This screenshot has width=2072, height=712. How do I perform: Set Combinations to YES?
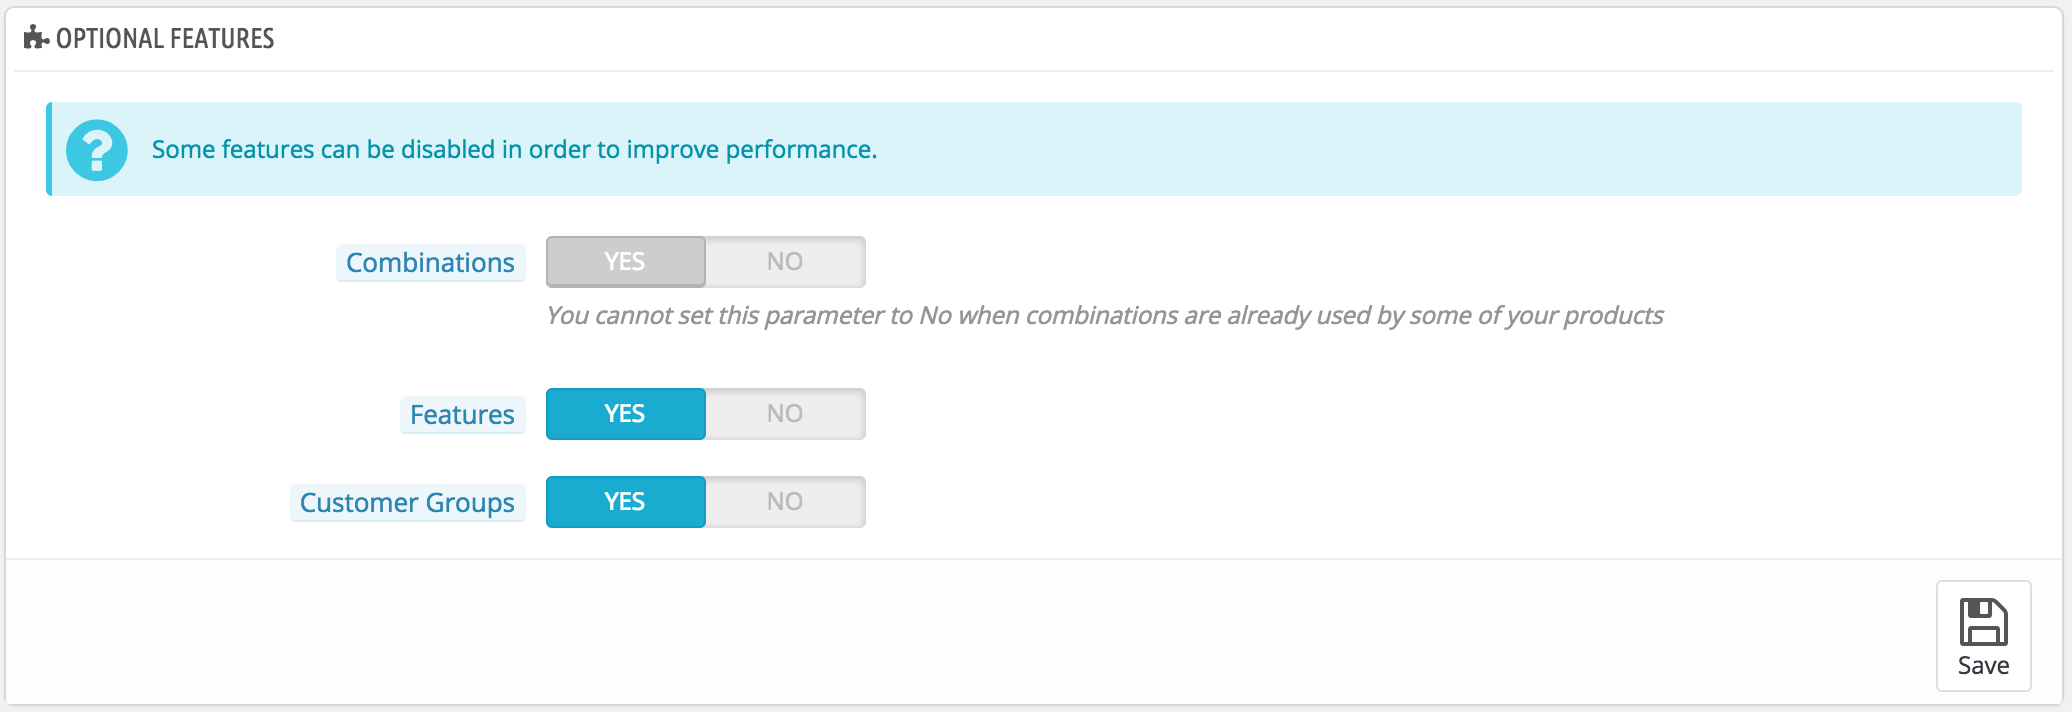click(625, 262)
